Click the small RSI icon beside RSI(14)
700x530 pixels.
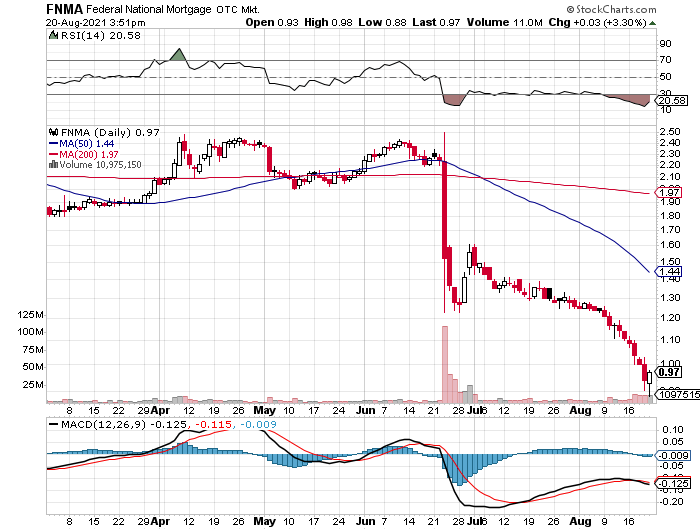(x=53, y=35)
